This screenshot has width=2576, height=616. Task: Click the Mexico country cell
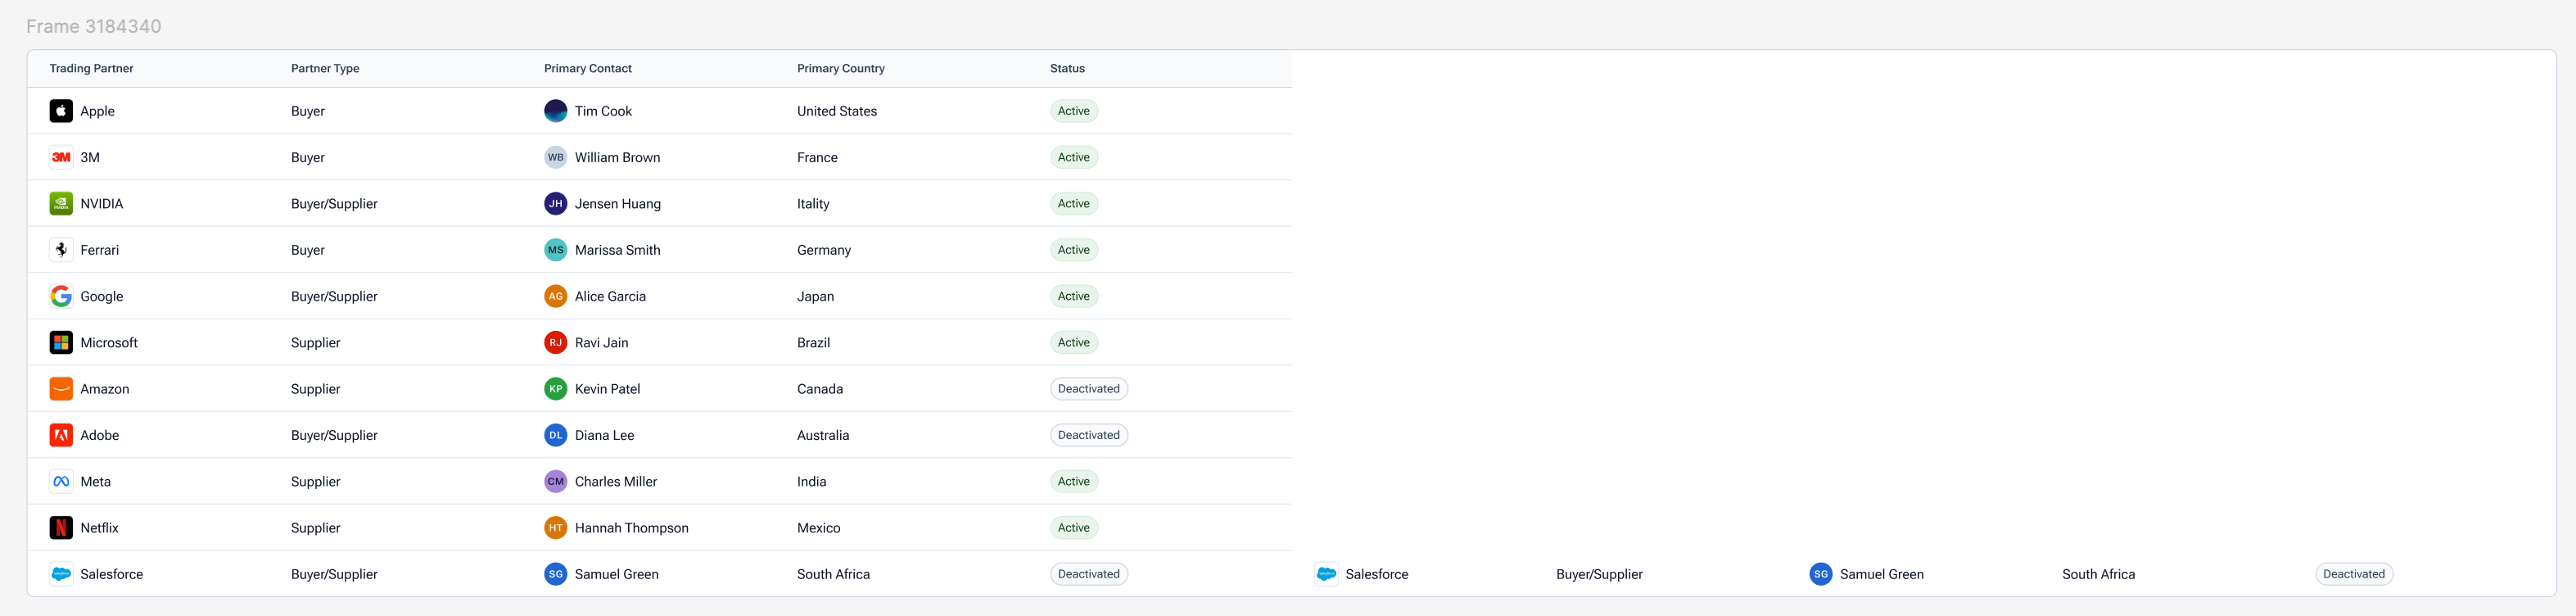coord(819,528)
